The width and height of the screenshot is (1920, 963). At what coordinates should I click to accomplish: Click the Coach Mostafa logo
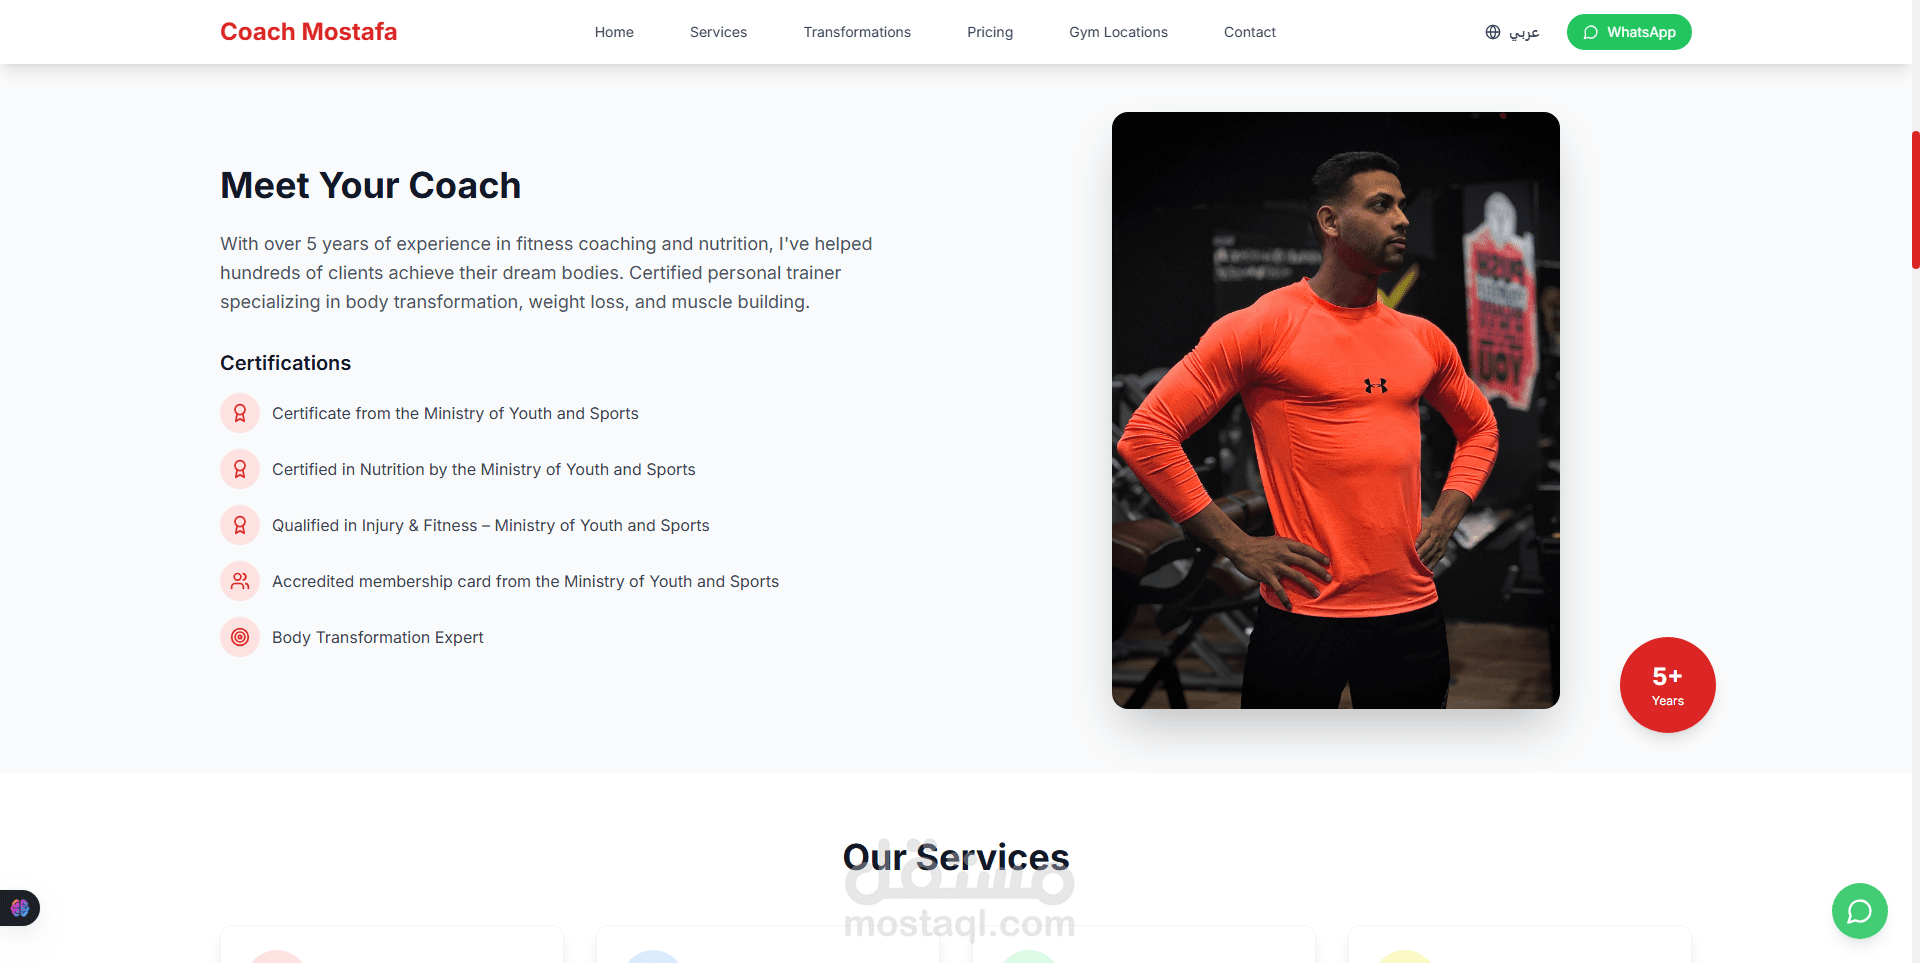coord(308,32)
